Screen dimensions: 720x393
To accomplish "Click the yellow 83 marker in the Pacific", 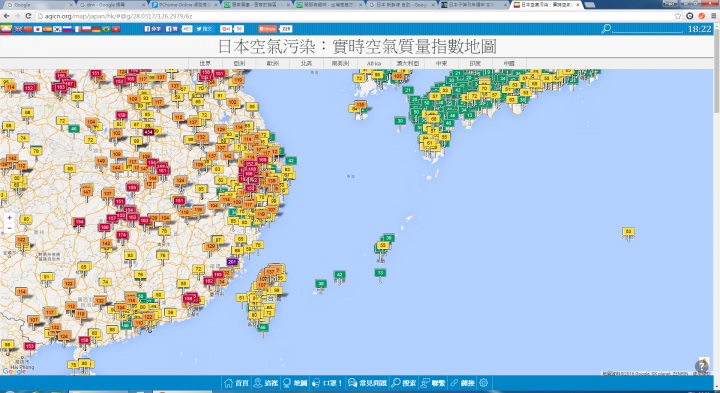I will (628, 231).
